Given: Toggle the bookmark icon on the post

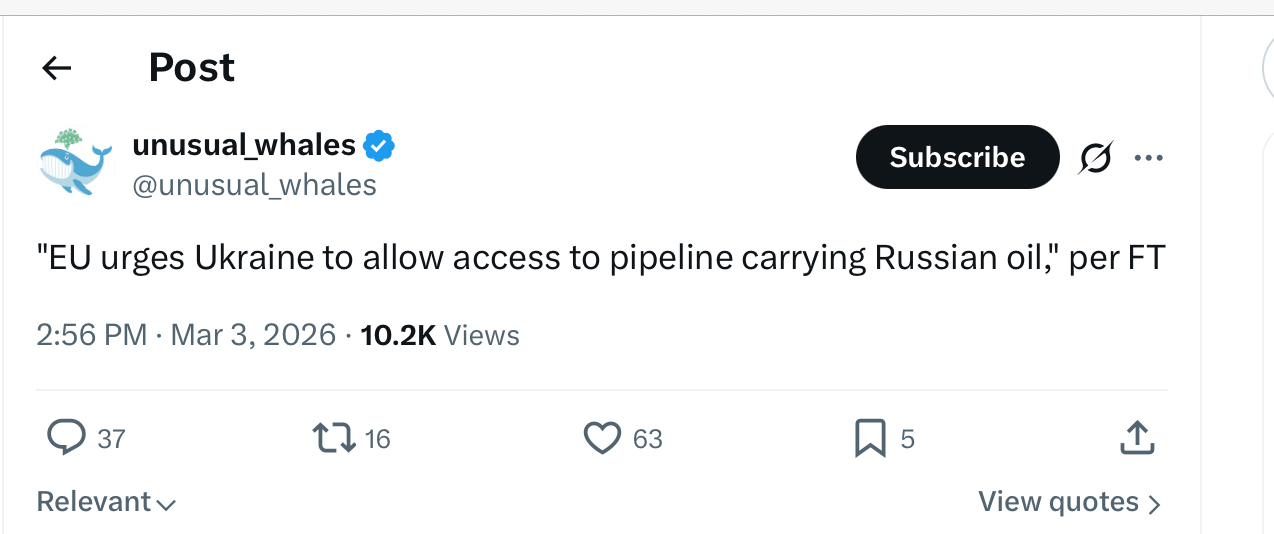Looking at the screenshot, I should pos(870,438).
